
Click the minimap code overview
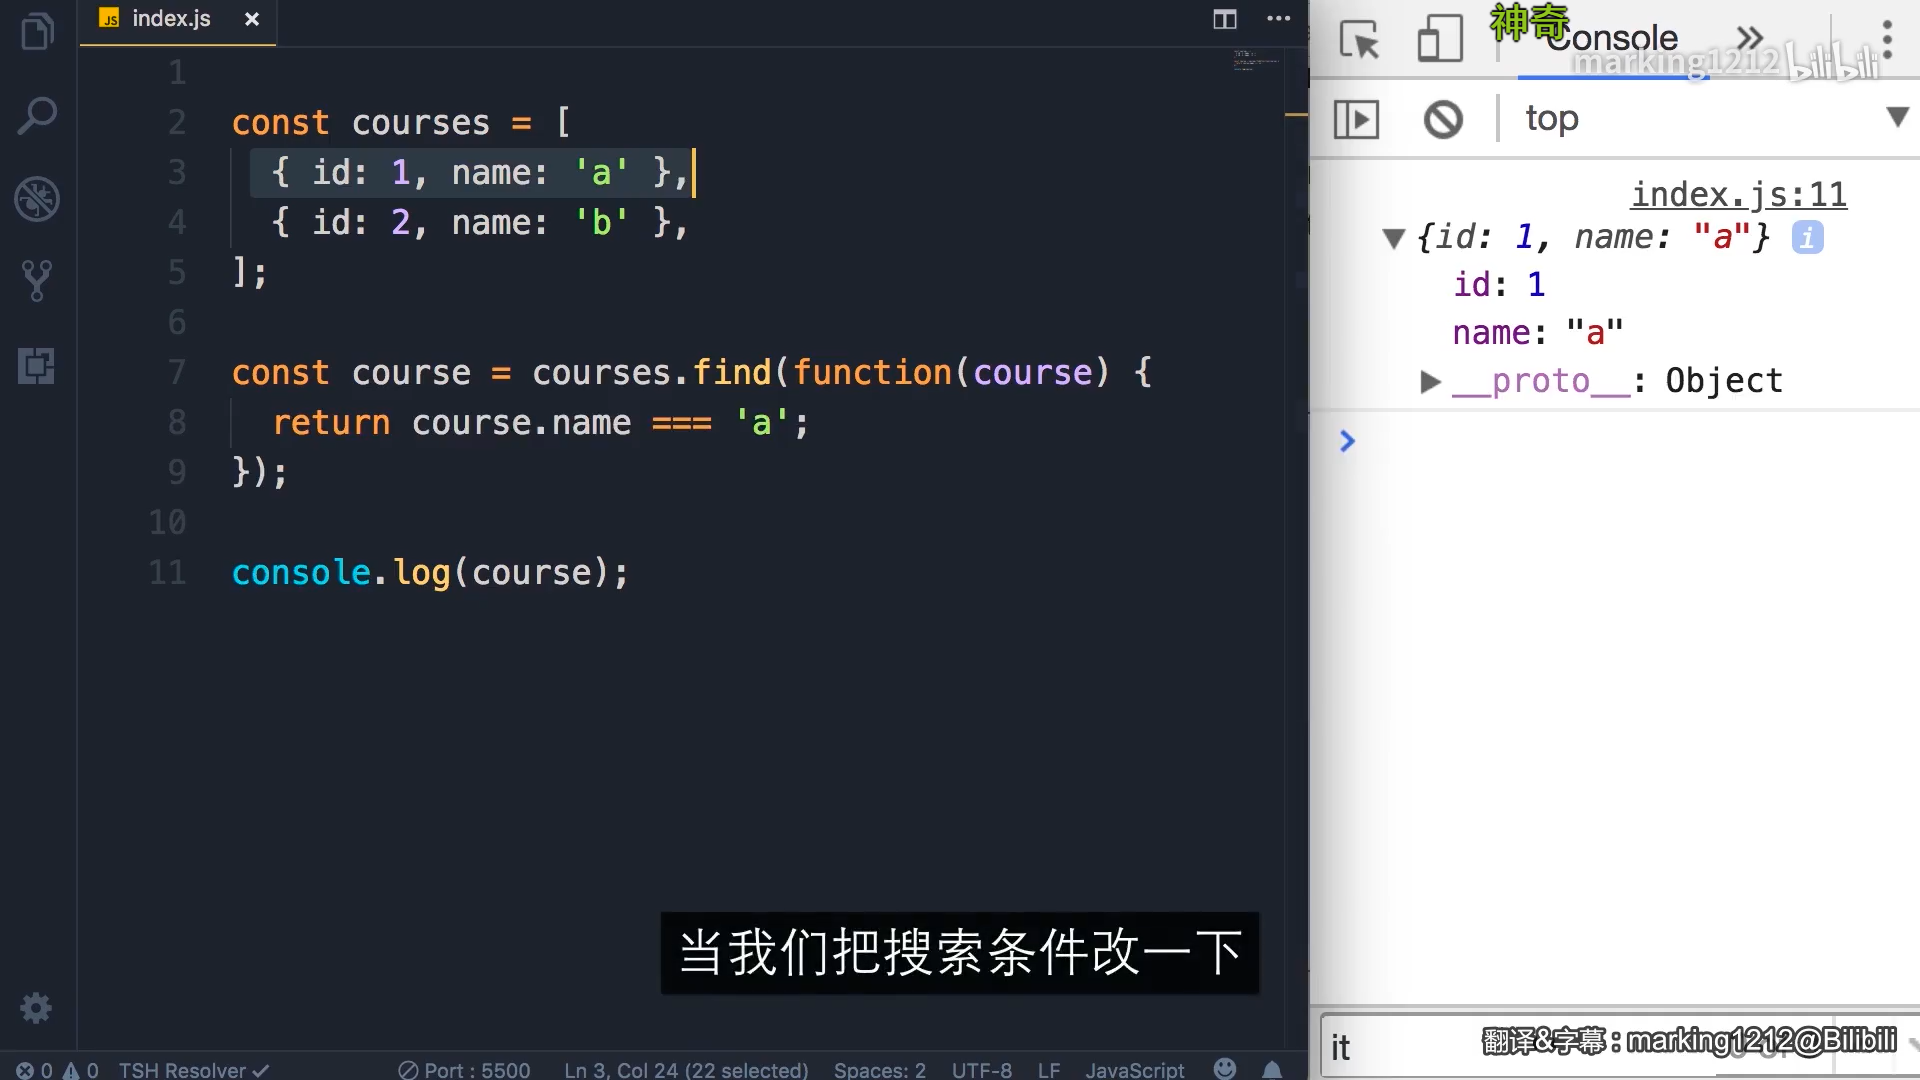tap(1256, 60)
